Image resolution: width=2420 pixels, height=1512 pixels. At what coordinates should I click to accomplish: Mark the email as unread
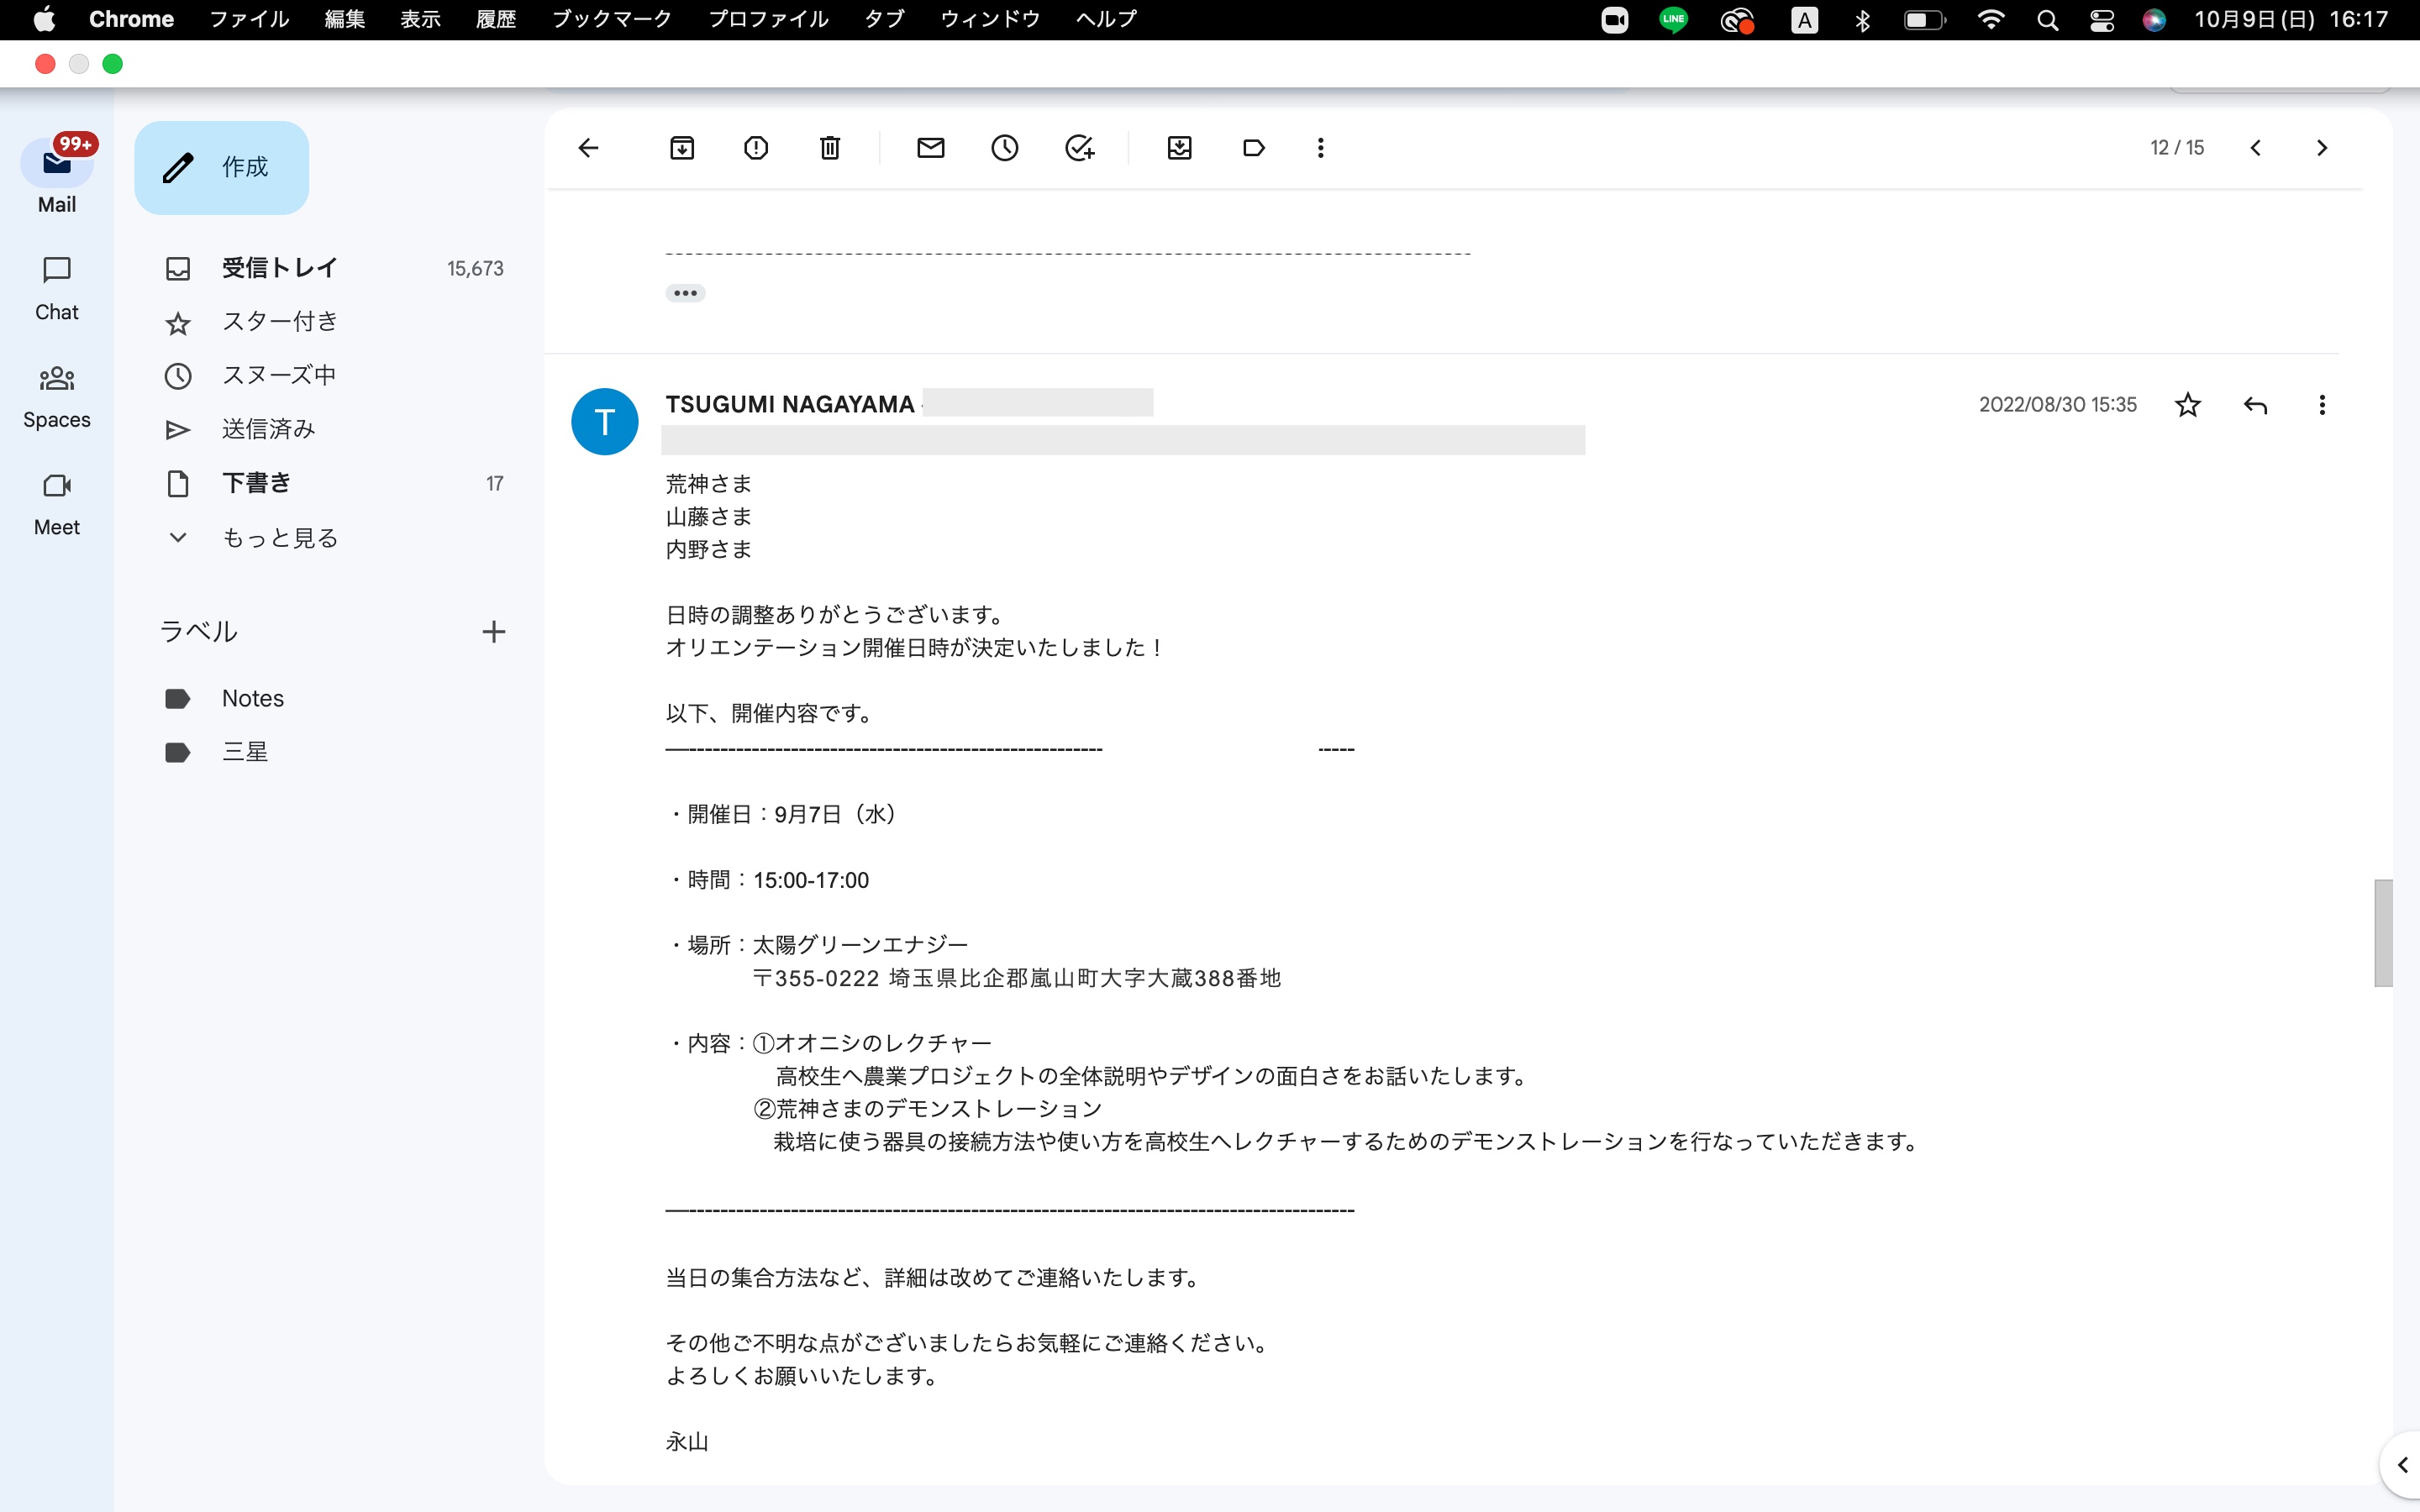(x=931, y=147)
